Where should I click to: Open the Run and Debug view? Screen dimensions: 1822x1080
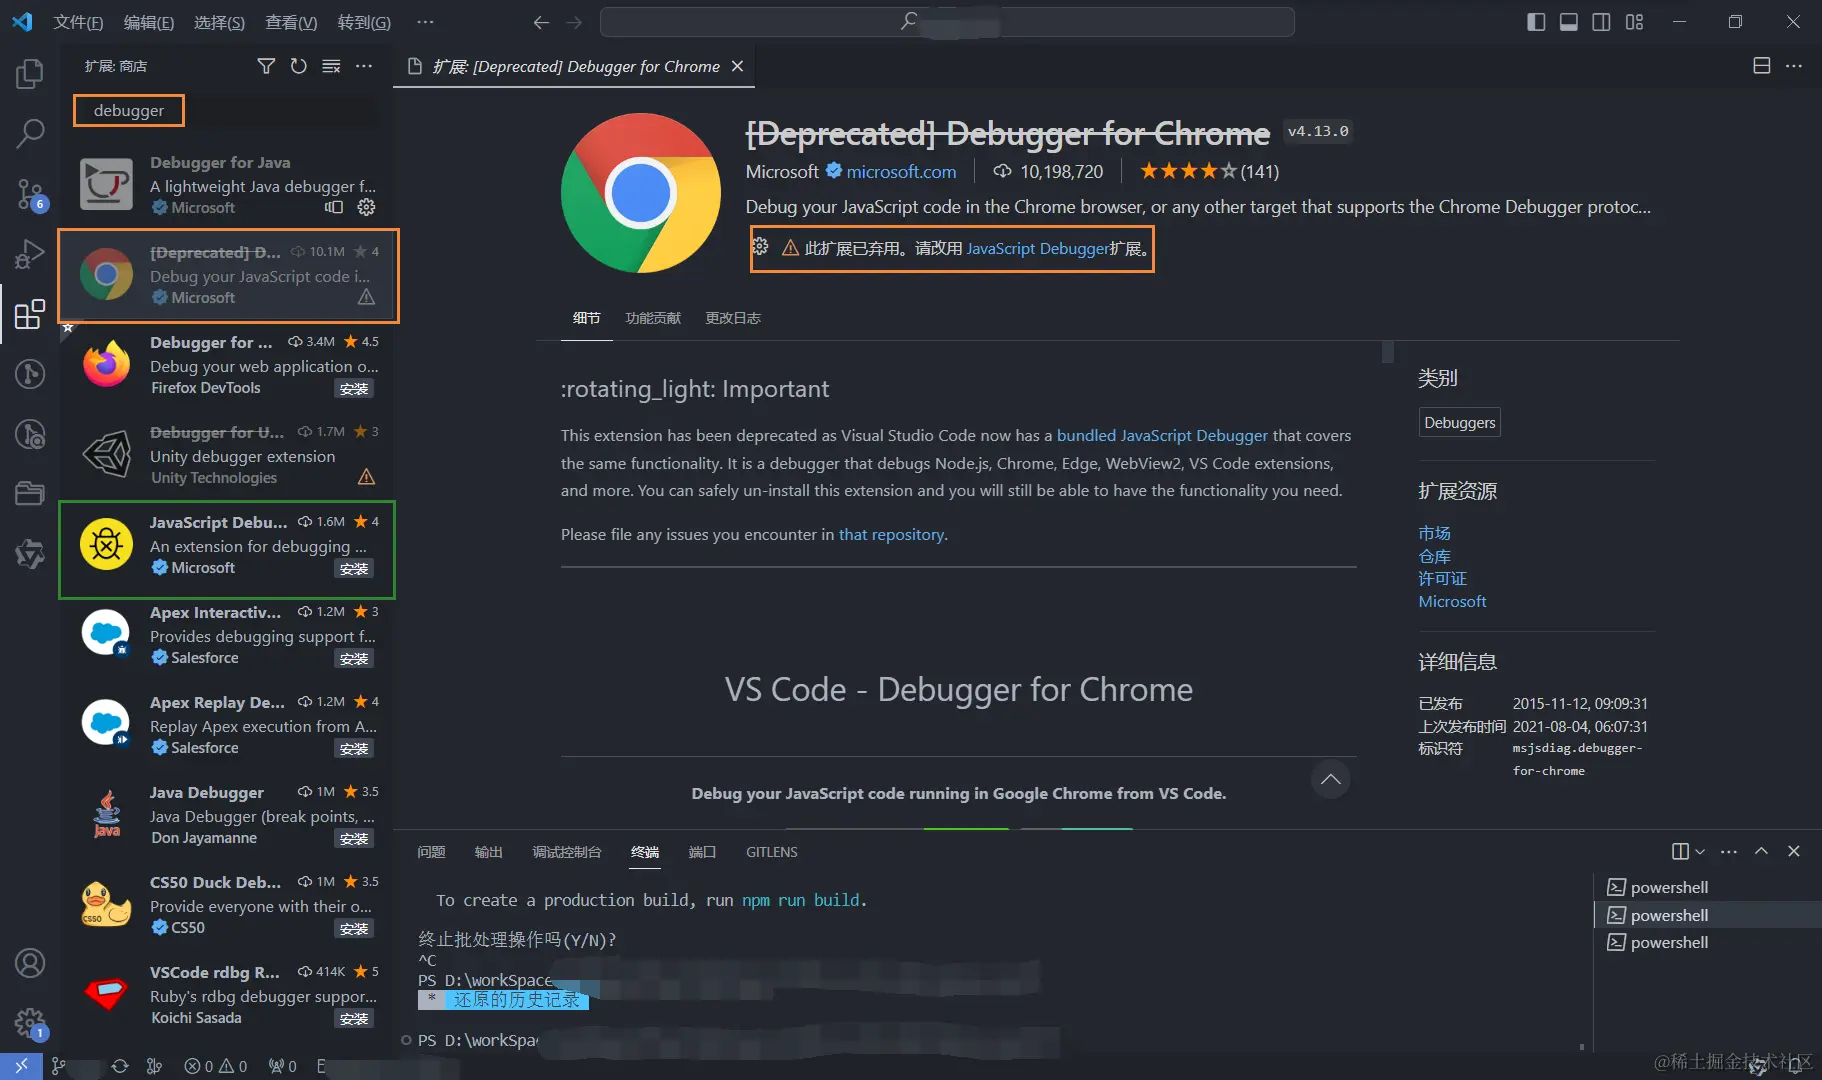[x=30, y=254]
